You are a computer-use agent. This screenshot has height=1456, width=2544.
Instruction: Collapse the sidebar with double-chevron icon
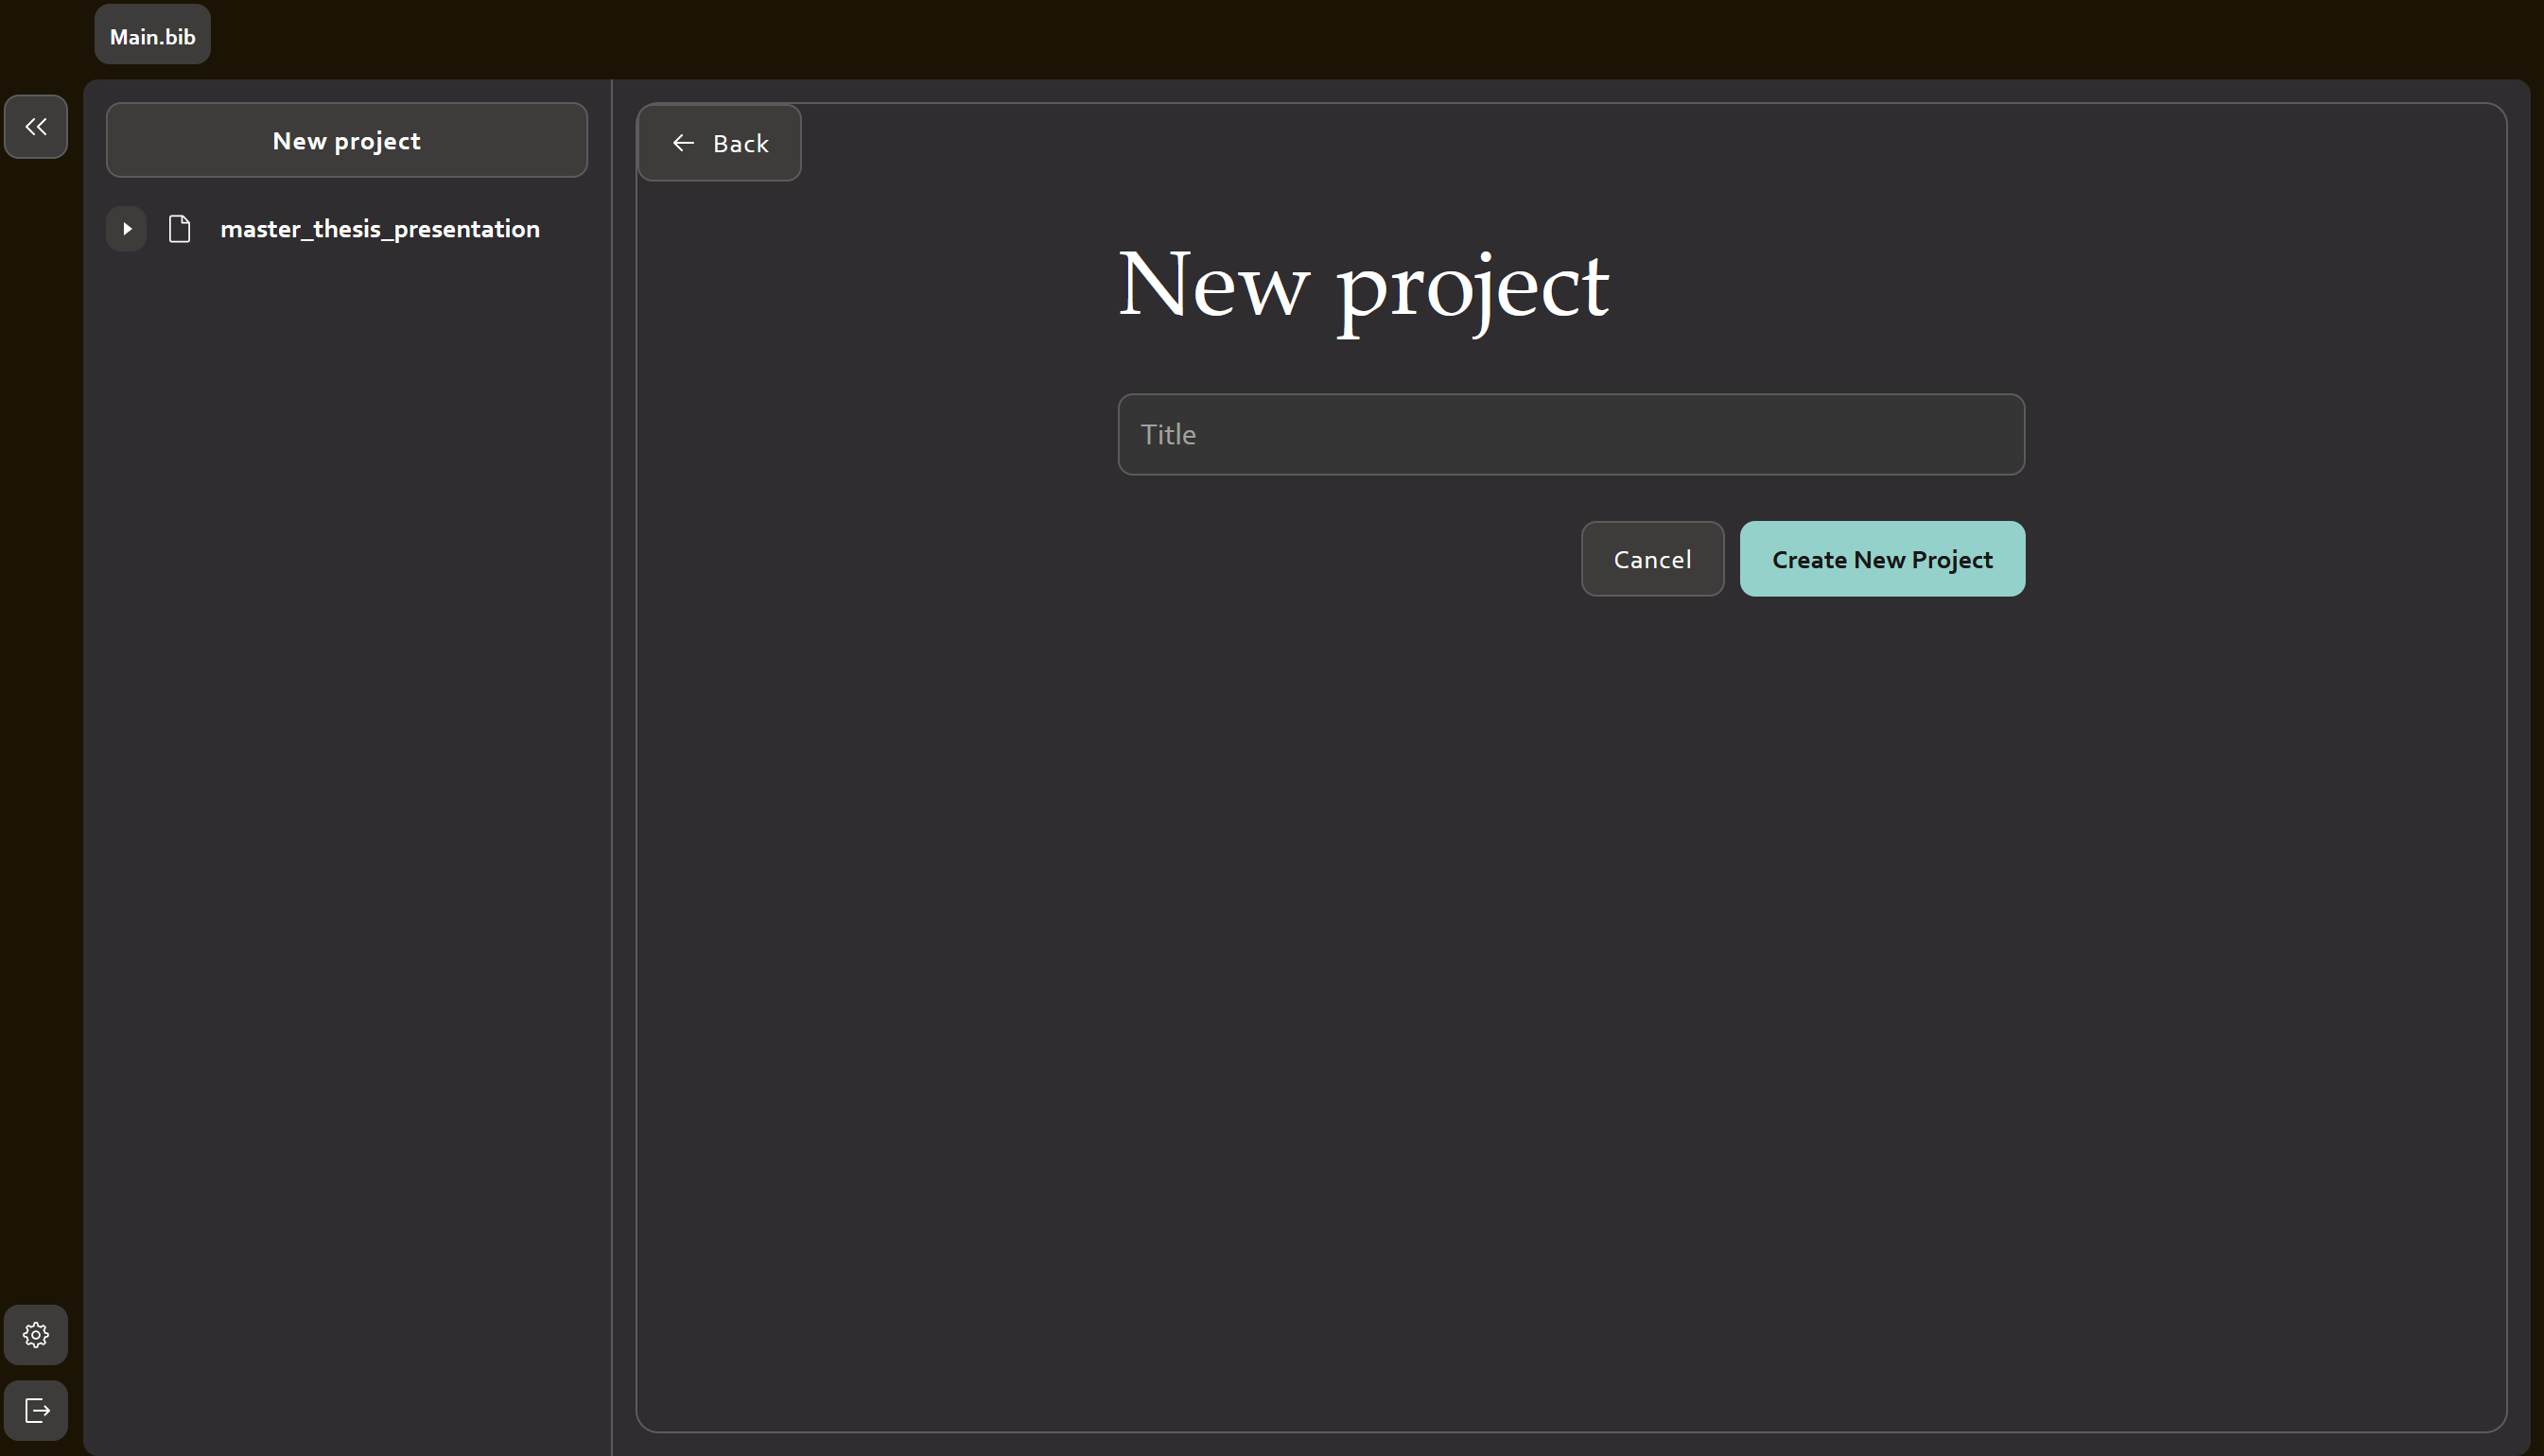pos(36,127)
